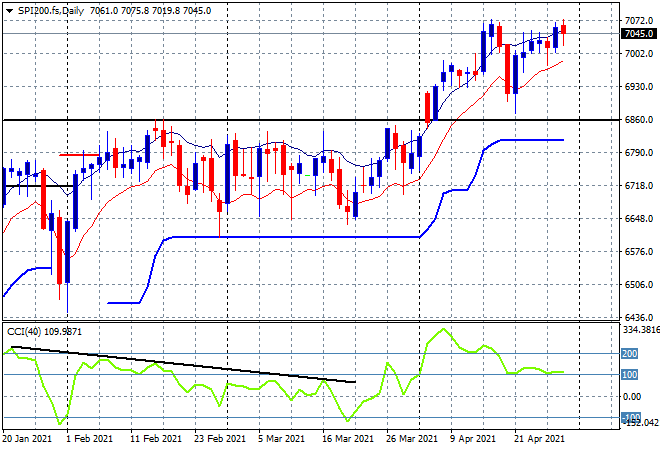The width and height of the screenshot is (660, 450).
Task: Click the CCI(40) 109.9871 indicator label
Action: click(44, 332)
